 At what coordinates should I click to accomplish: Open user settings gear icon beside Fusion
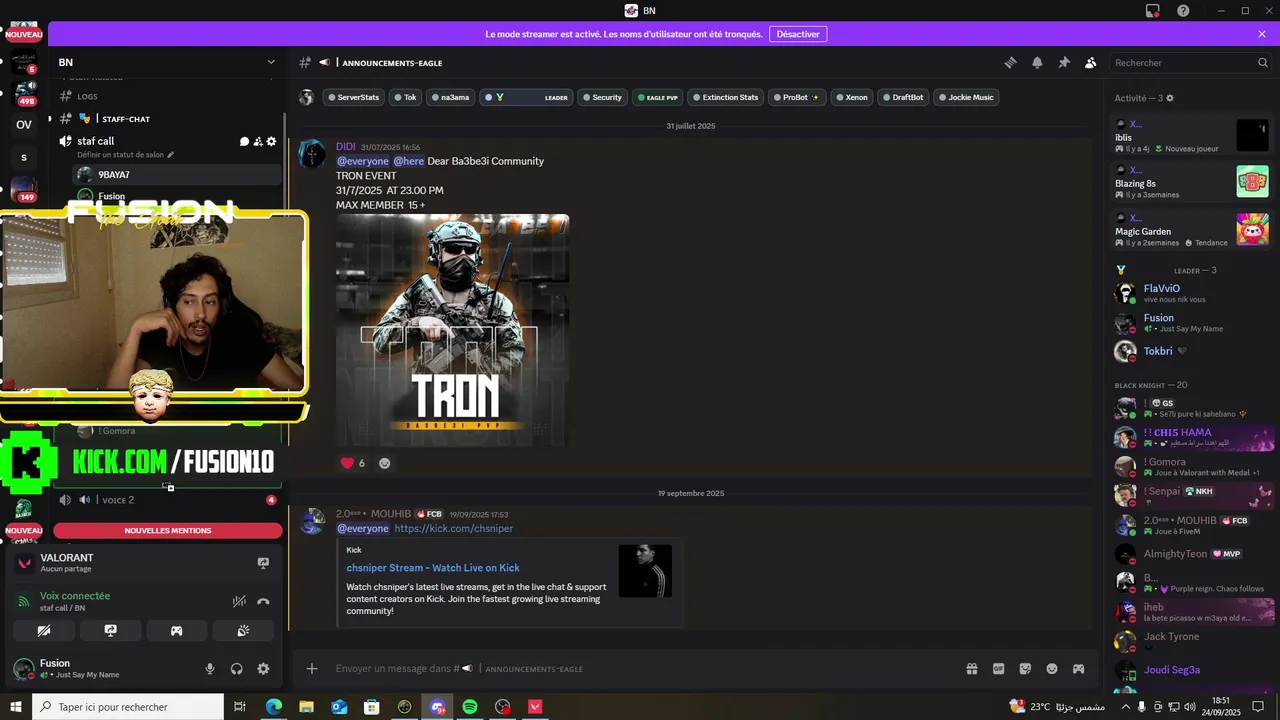pyautogui.click(x=263, y=669)
